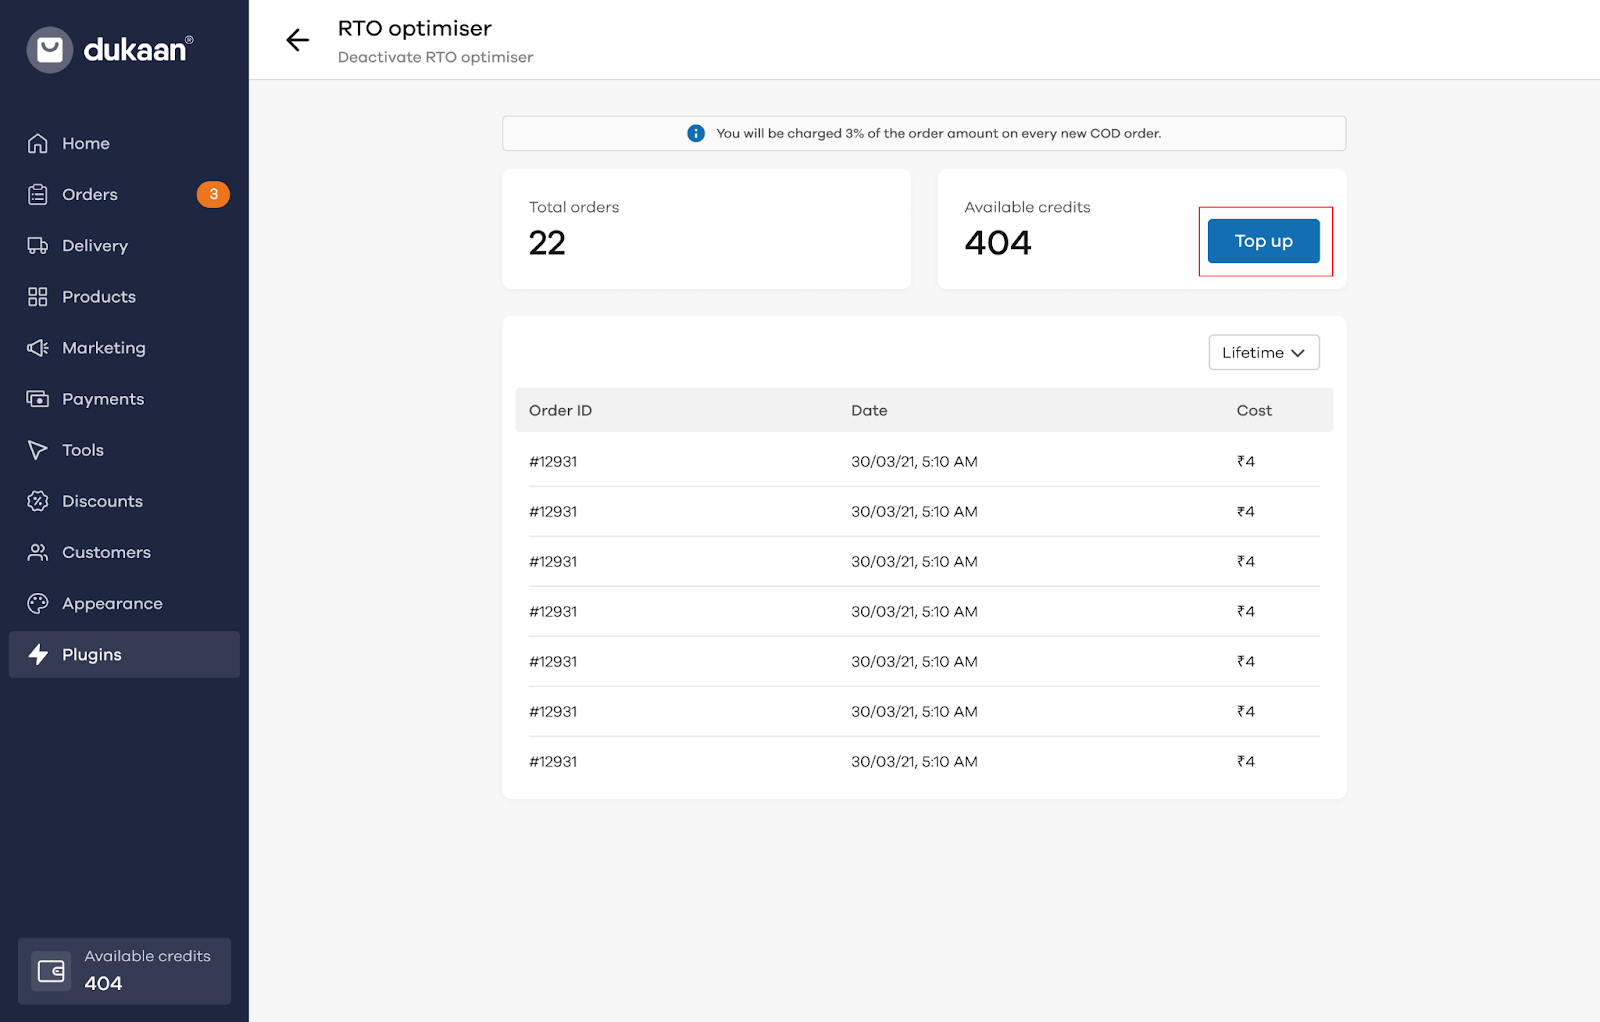Click the Cost column header
The height and width of the screenshot is (1022, 1600).
tap(1254, 410)
